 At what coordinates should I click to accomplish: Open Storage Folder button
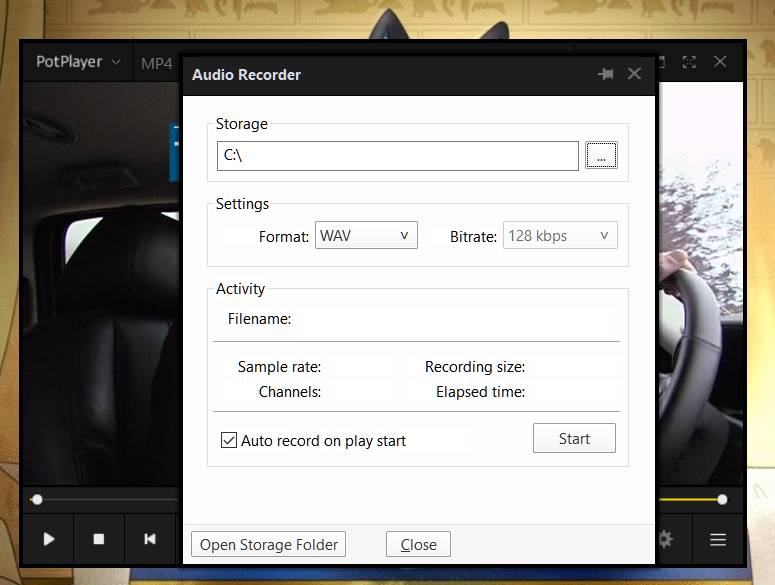coord(268,544)
